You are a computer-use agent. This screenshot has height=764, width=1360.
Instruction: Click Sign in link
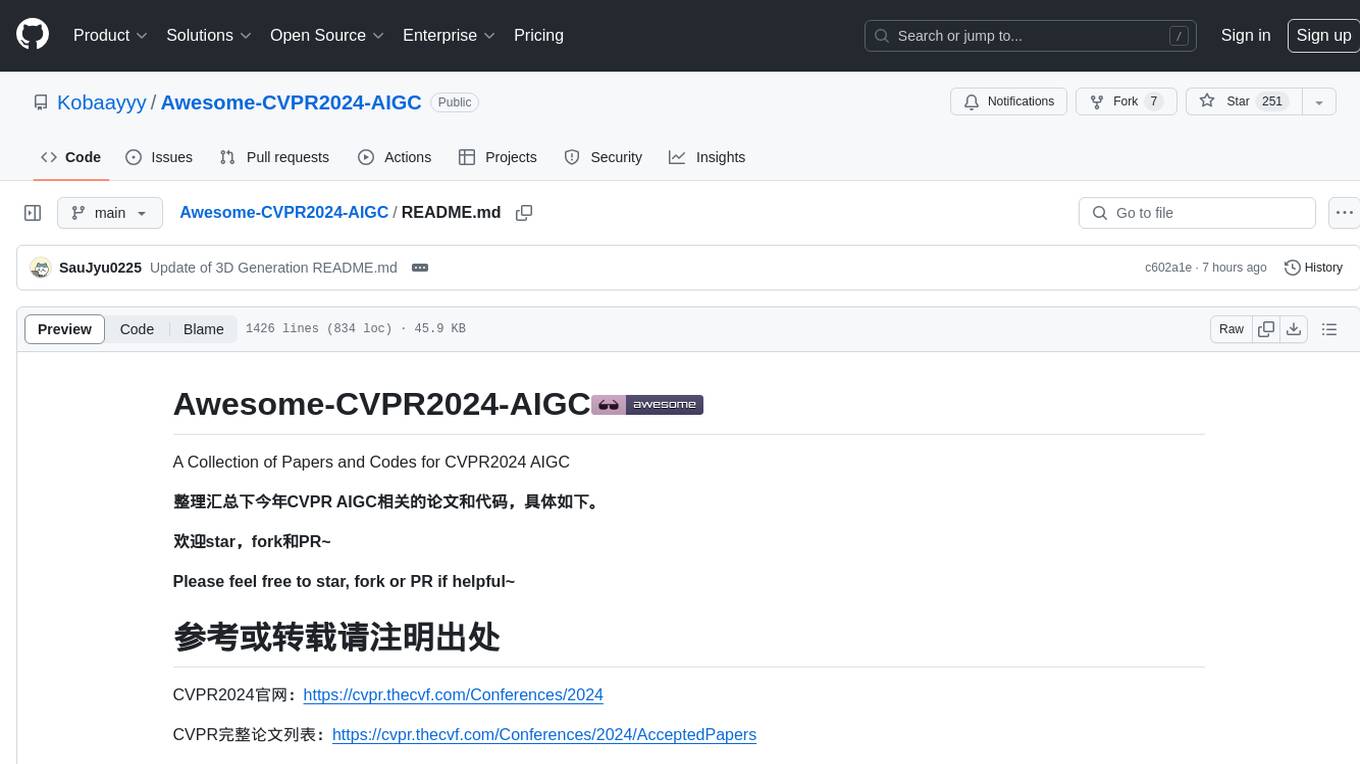pyautogui.click(x=1245, y=35)
